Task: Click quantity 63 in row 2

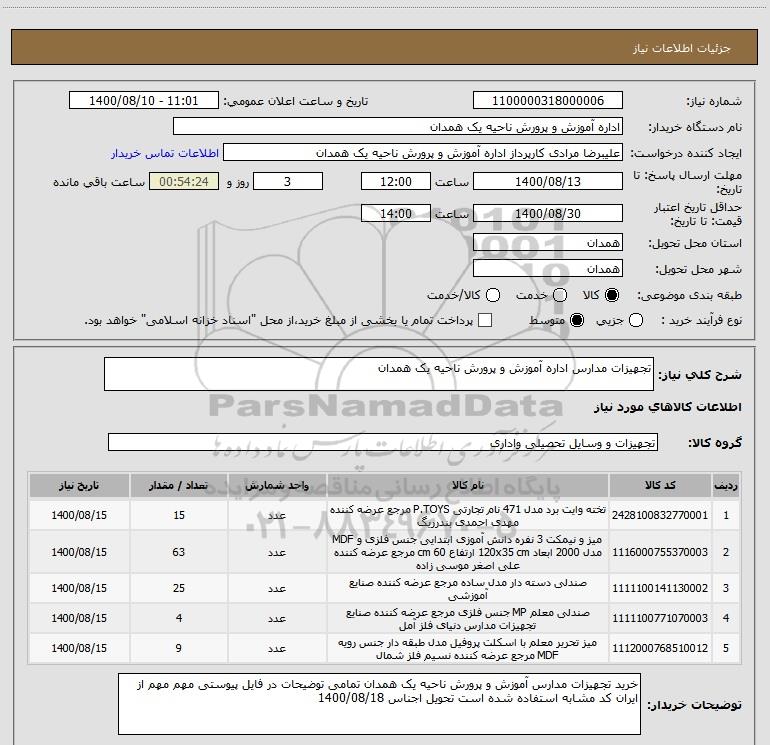Action: (179, 552)
